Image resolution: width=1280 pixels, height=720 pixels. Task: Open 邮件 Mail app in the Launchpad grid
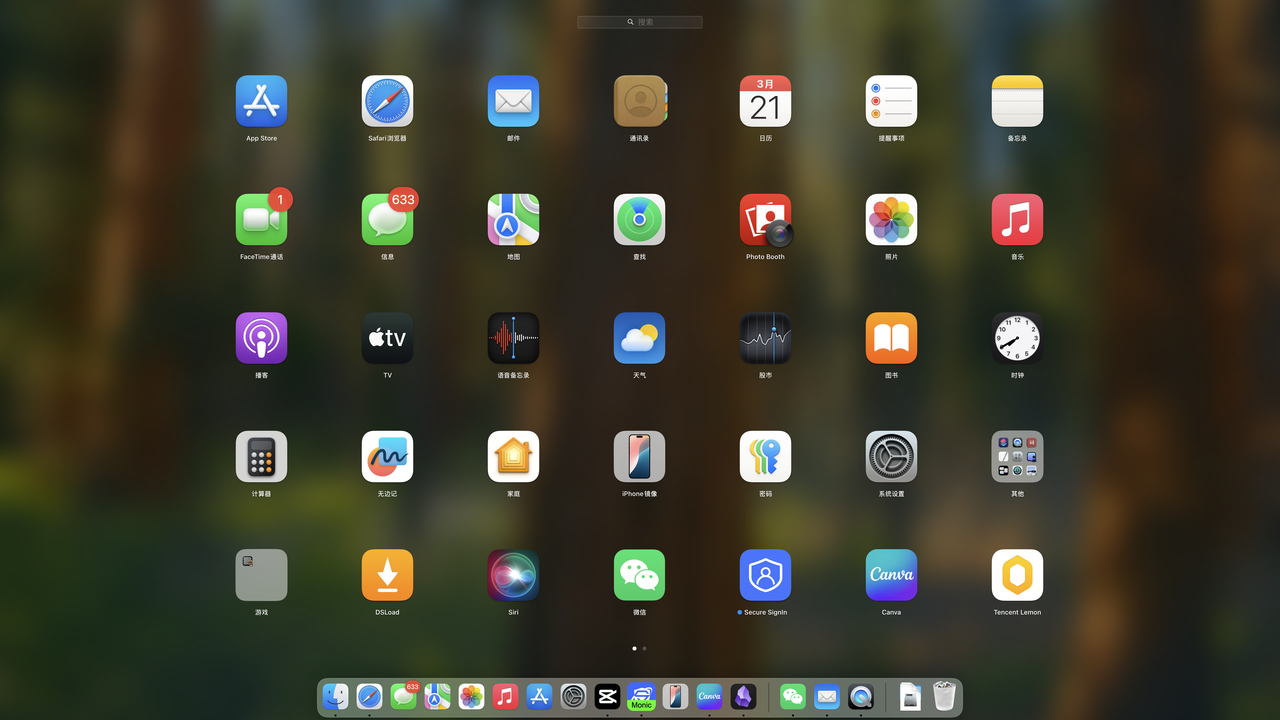(513, 101)
